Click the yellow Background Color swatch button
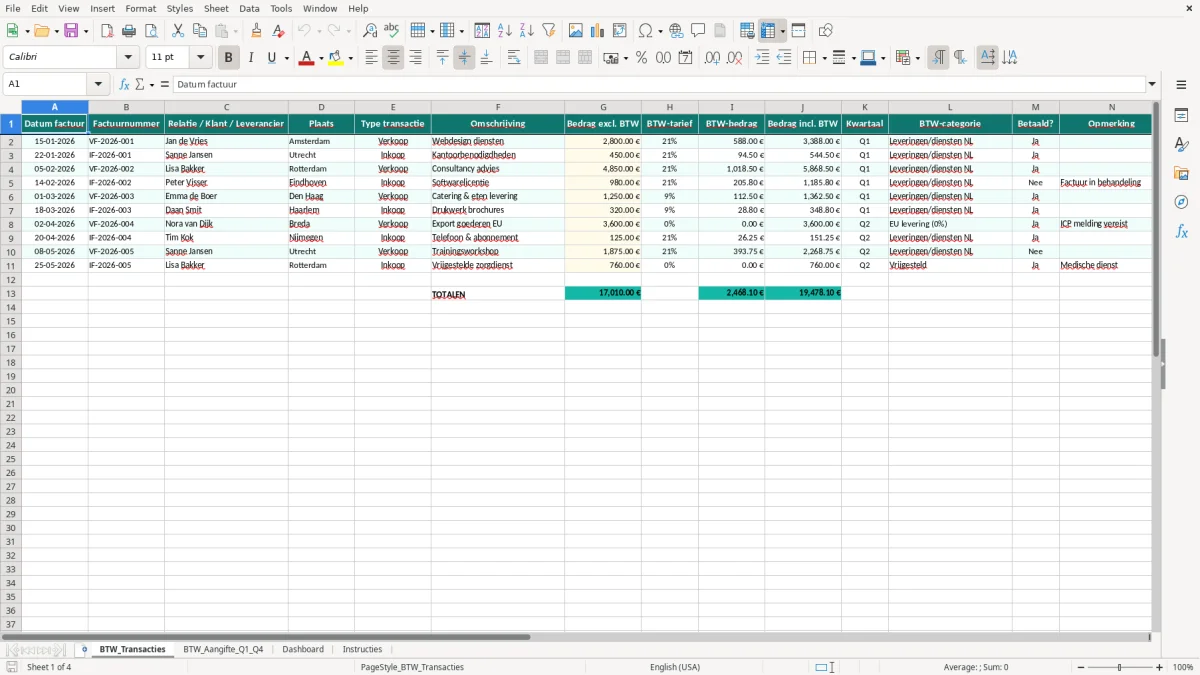This screenshot has width=1200, height=675. (336, 58)
